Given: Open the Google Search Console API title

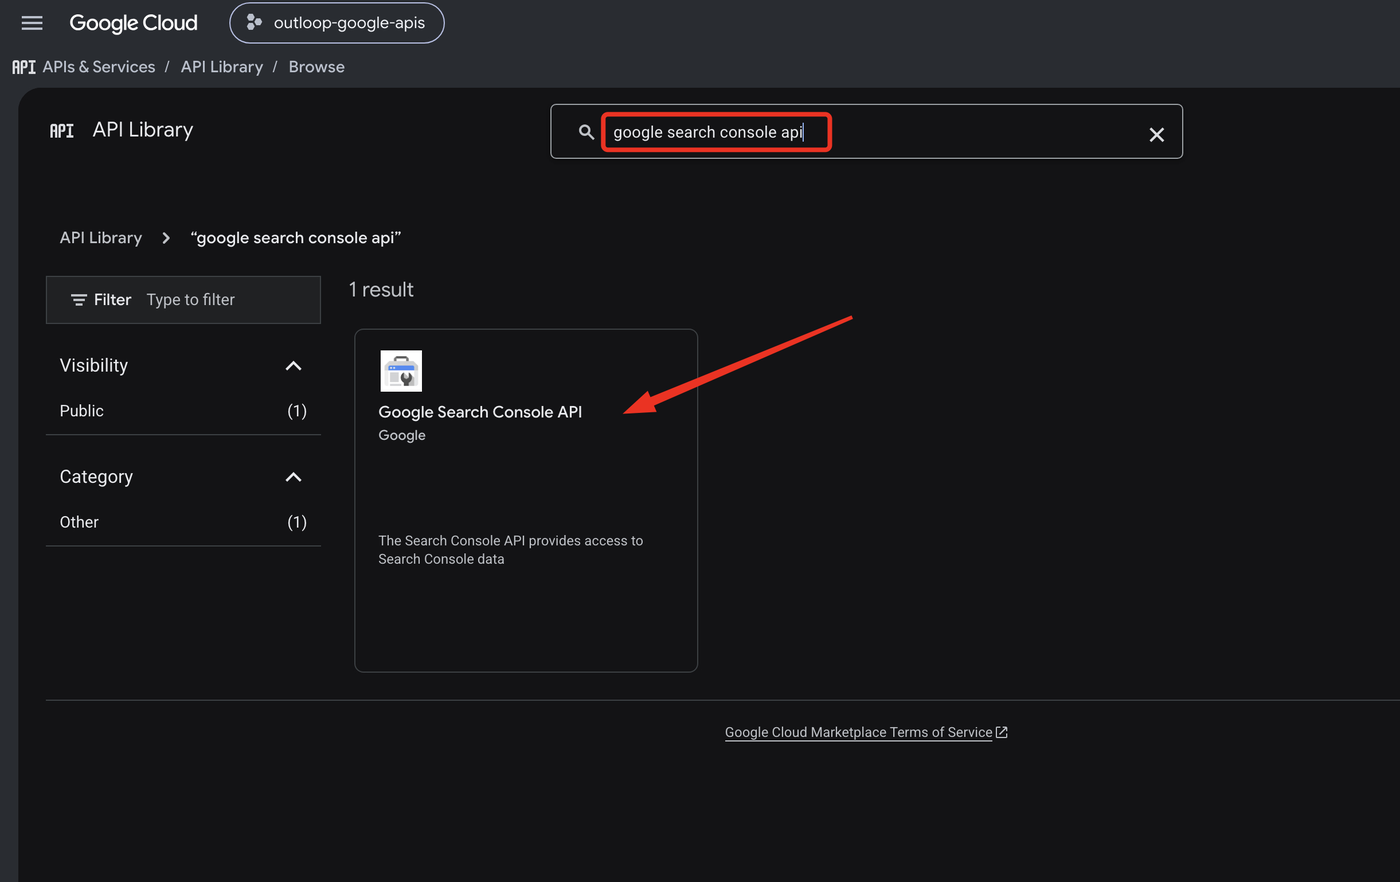Looking at the screenshot, I should coord(480,412).
